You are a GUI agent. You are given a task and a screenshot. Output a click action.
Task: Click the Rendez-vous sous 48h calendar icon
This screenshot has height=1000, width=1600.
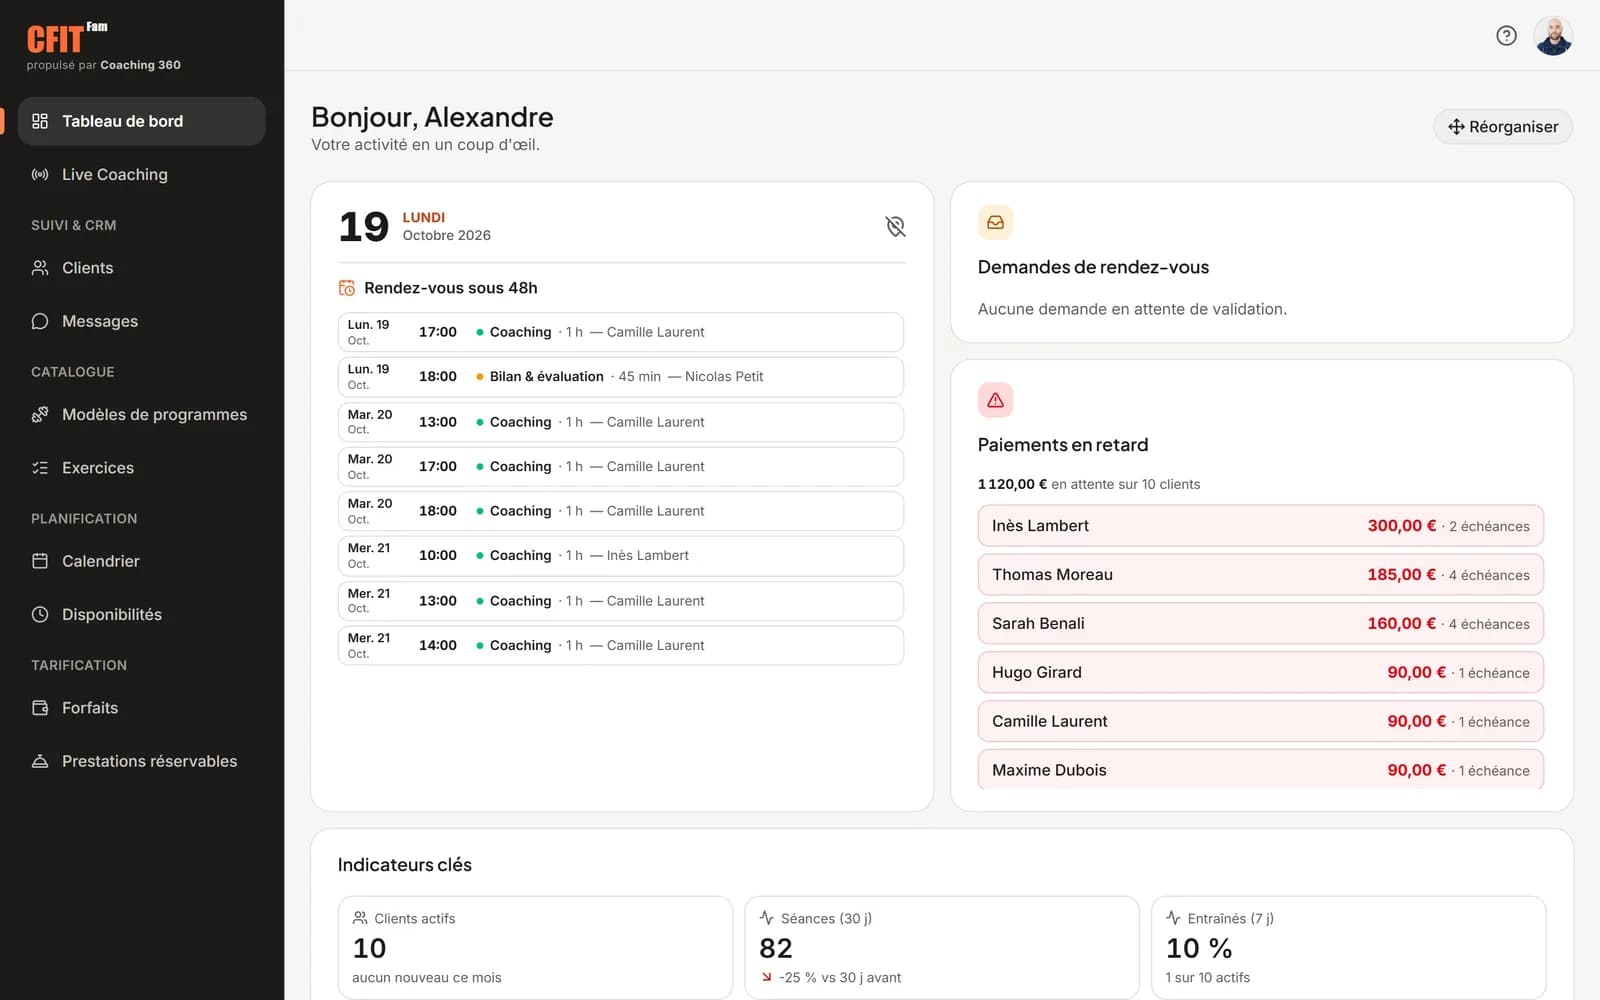[x=347, y=288]
